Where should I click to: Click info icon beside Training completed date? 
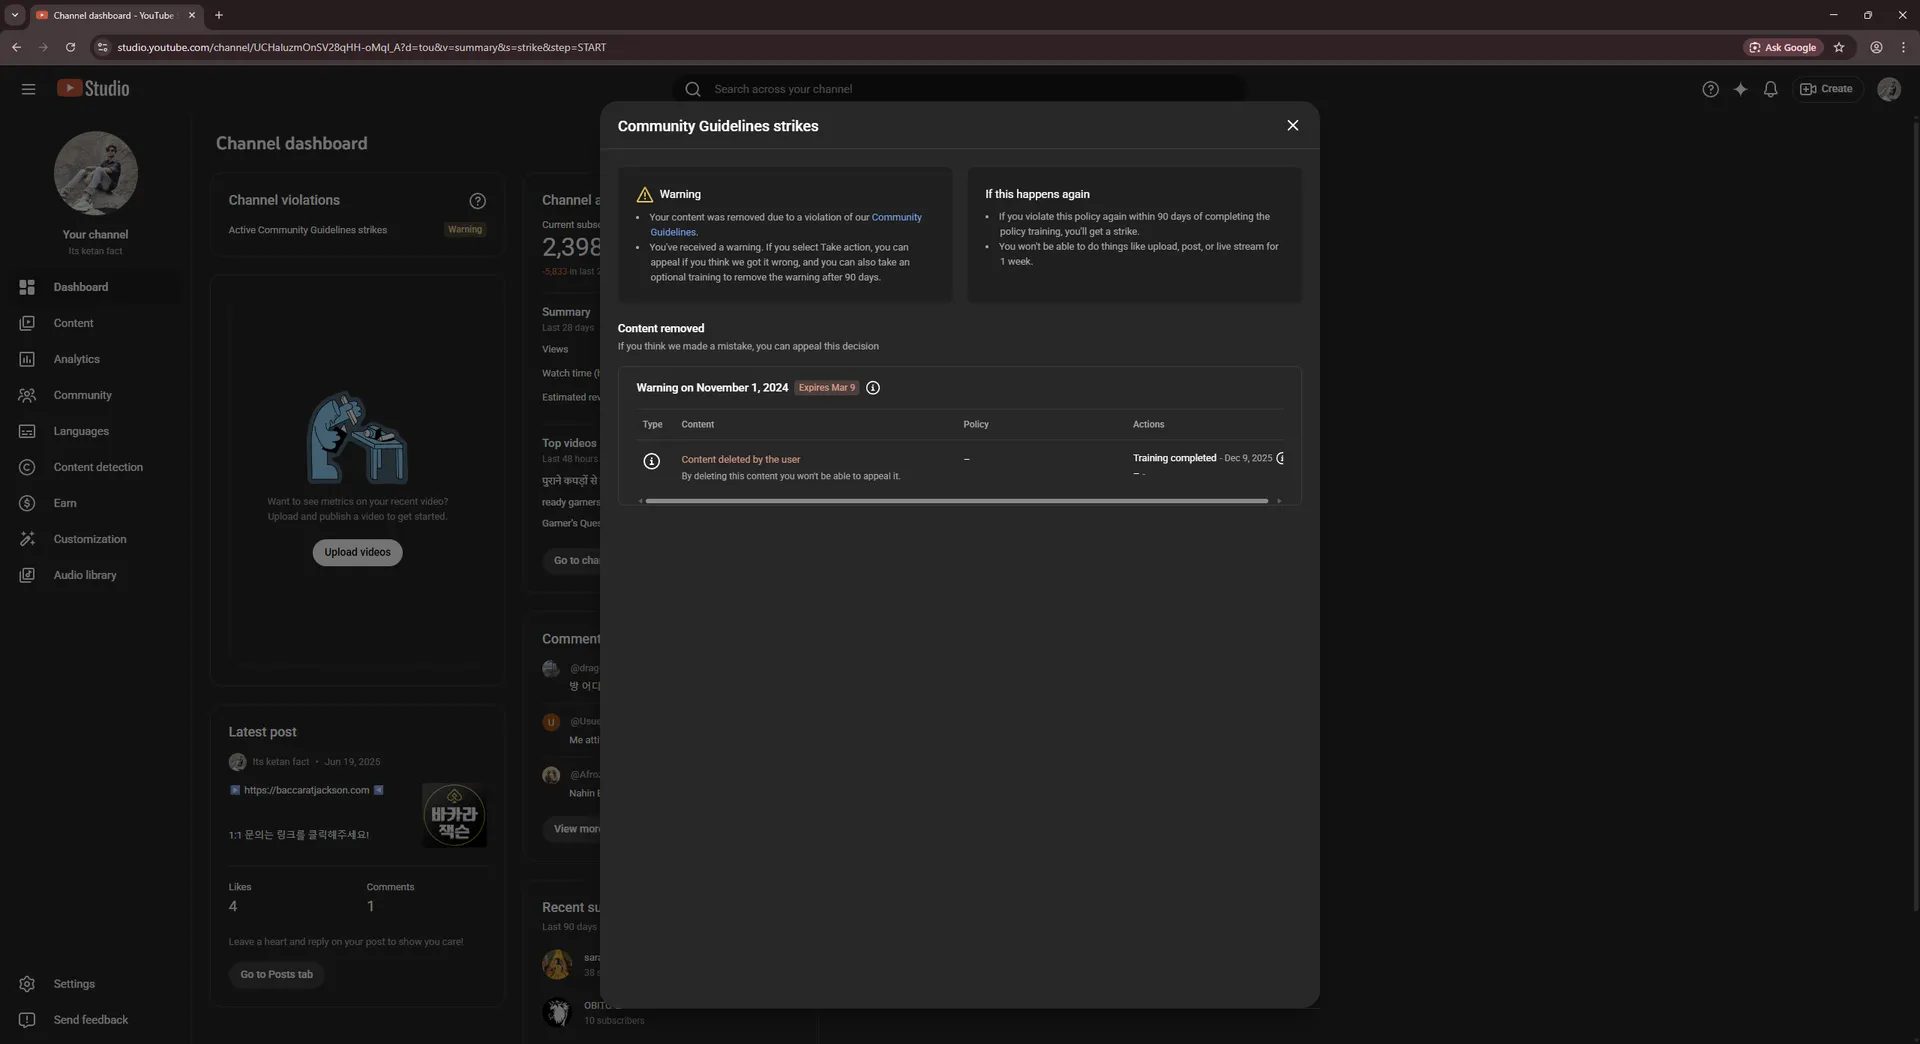1281,458
